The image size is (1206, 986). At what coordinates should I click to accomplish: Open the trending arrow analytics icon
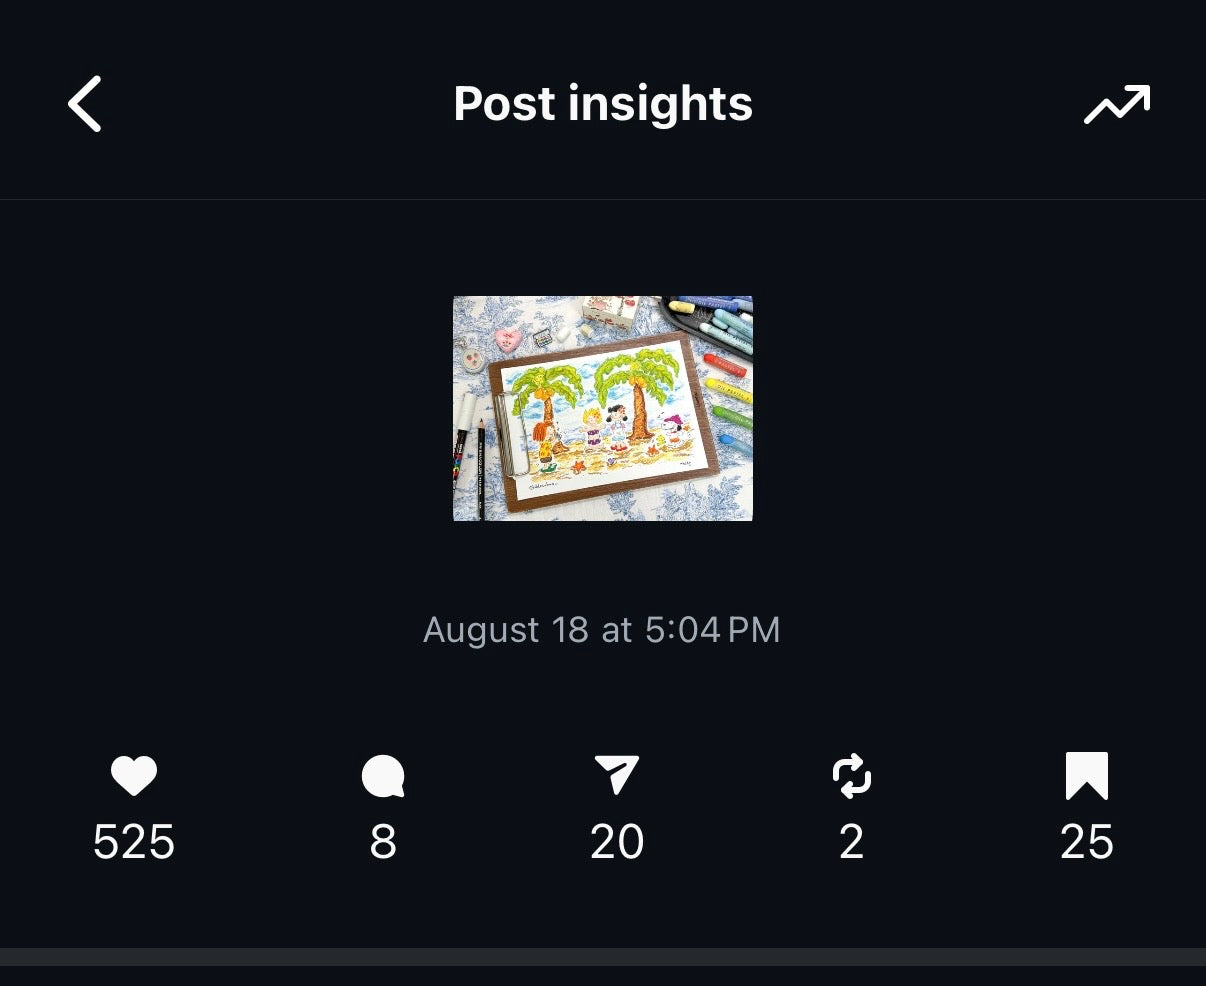point(1117,104)
